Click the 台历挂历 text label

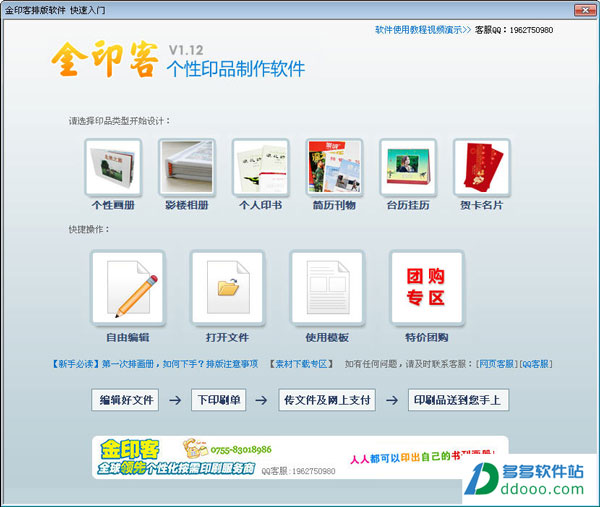point(408,205)
